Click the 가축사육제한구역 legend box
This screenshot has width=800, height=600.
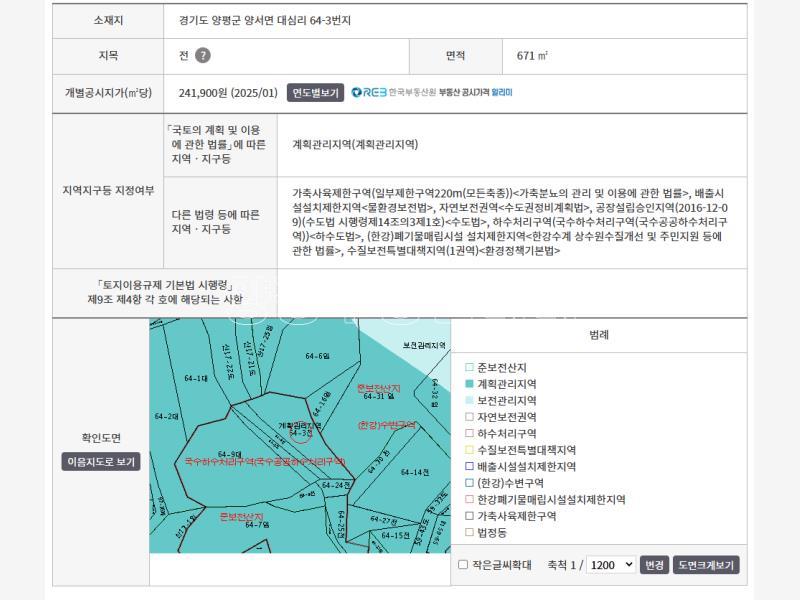pos(469,516)
